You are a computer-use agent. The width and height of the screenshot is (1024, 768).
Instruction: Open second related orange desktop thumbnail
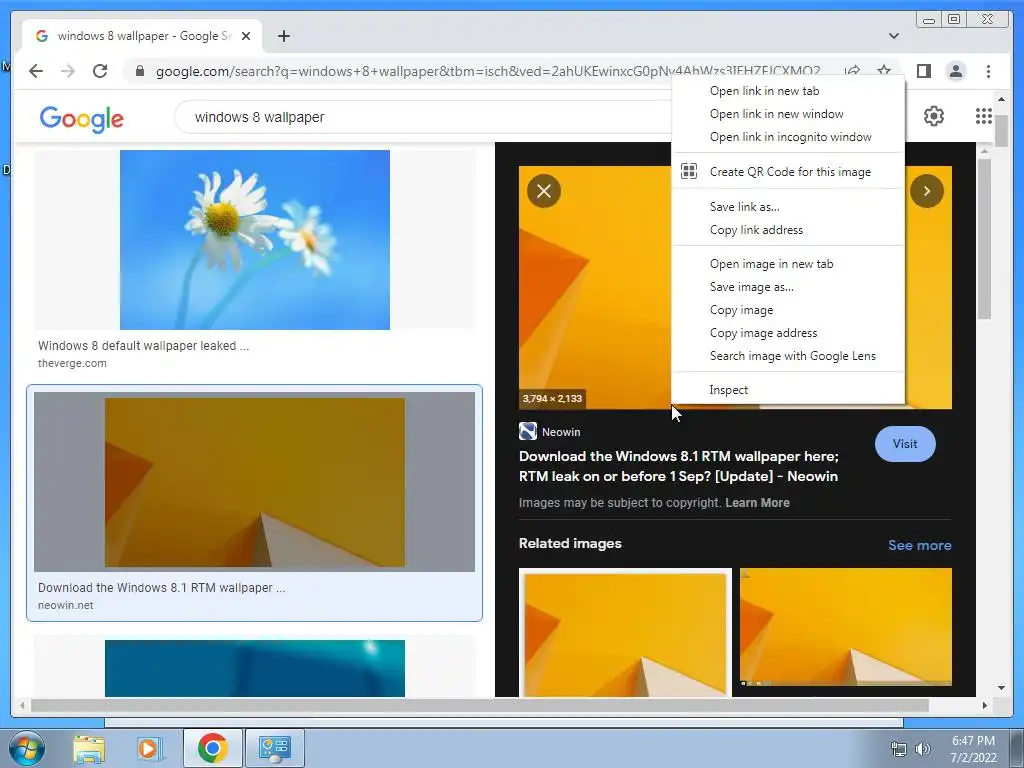tap(846, 627)
